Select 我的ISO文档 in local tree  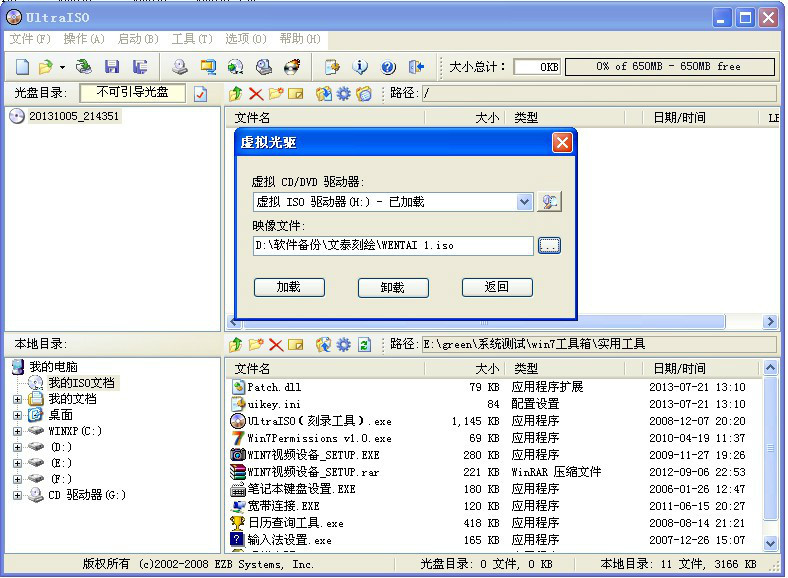pos(81,383)
